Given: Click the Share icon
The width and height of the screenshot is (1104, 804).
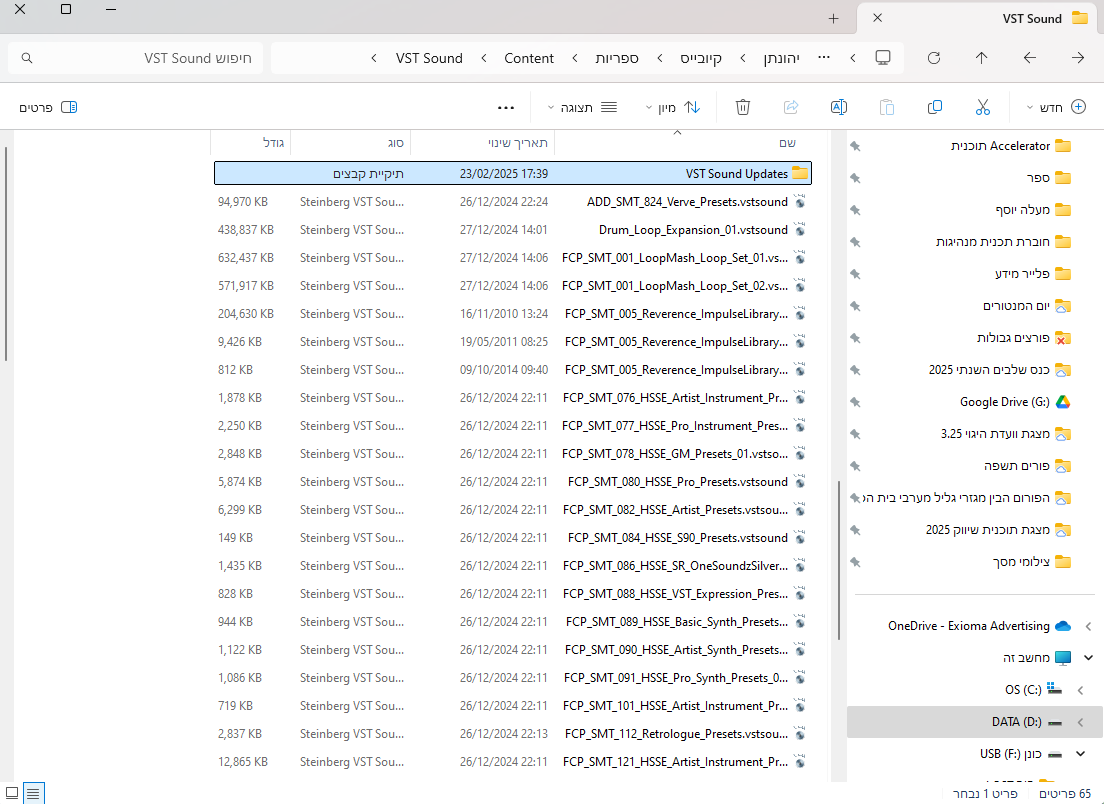Looking at the screenshot, I should click(x=791, y=107).
